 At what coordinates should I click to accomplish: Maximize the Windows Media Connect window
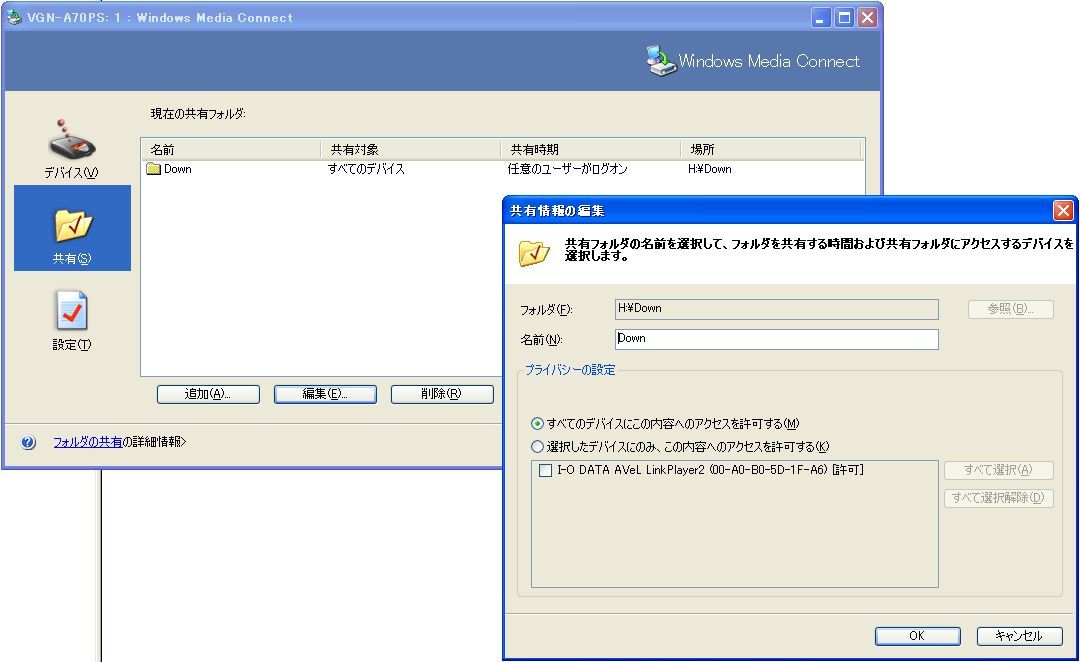pos(844,18)
